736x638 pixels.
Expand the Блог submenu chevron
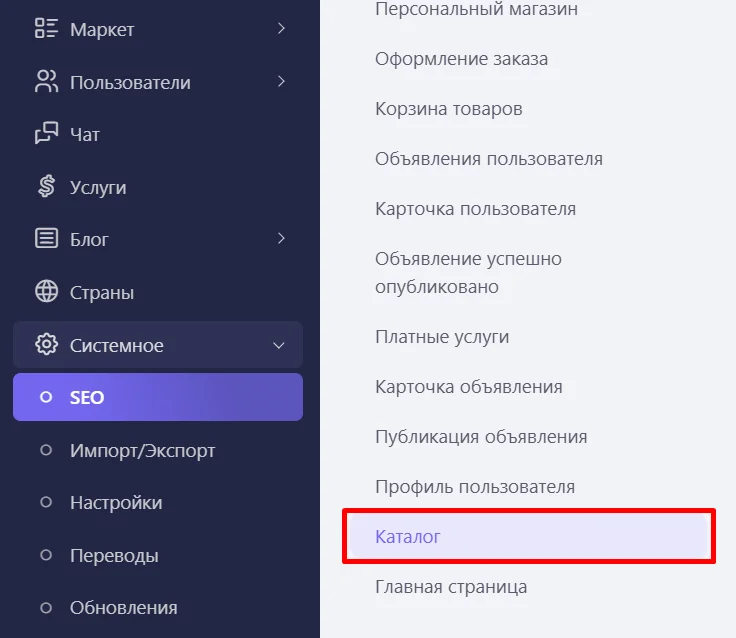[281, 239]
